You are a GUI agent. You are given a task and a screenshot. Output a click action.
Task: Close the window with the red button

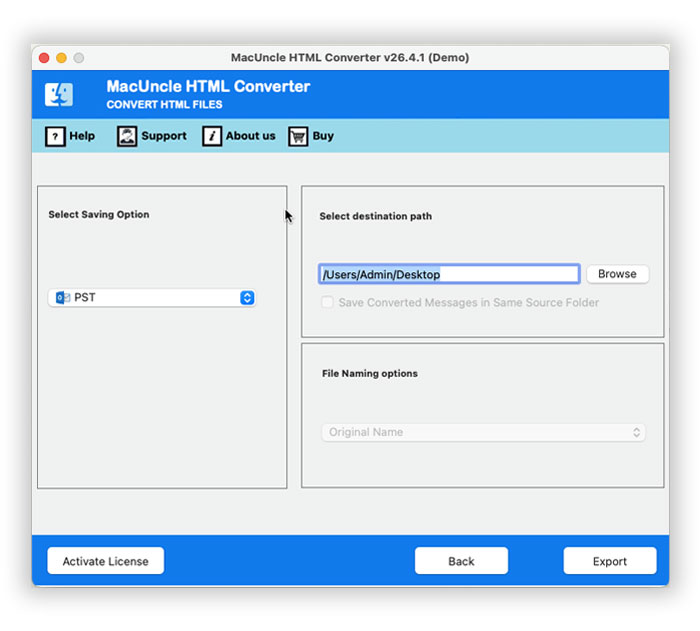(x=44, y=58)
